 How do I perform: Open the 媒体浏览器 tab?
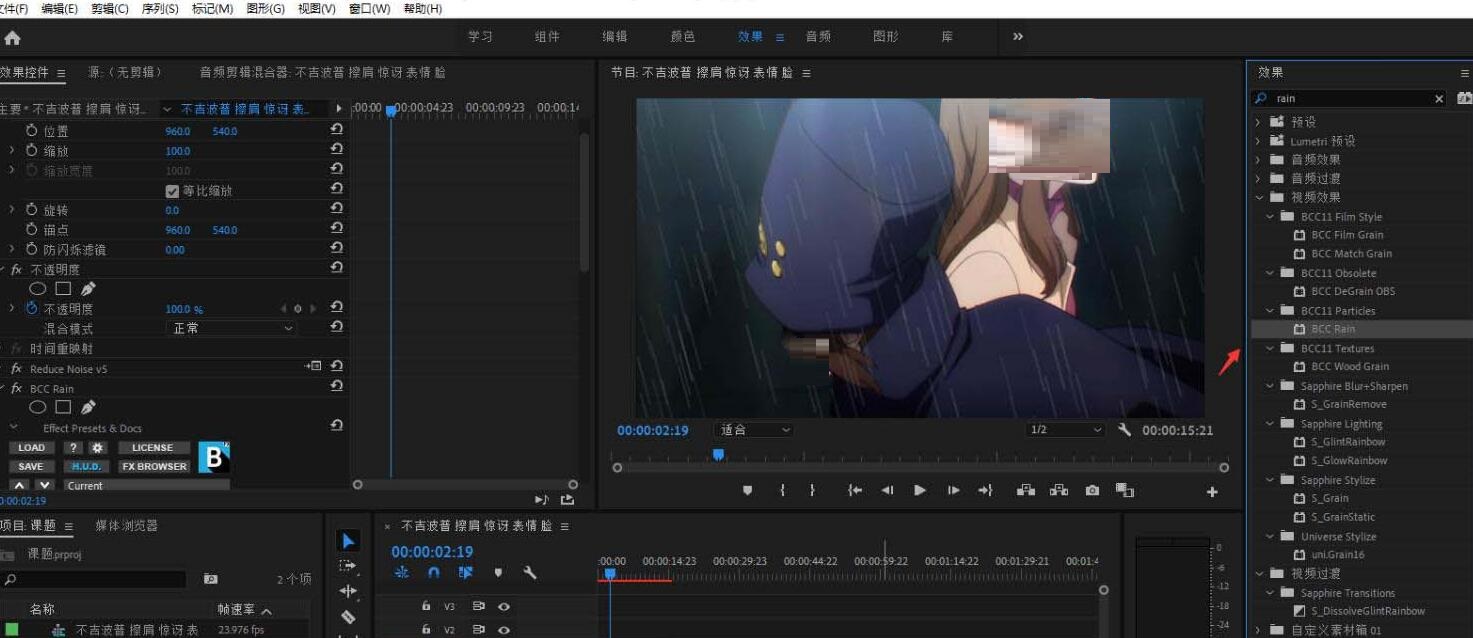pos(127,526)
